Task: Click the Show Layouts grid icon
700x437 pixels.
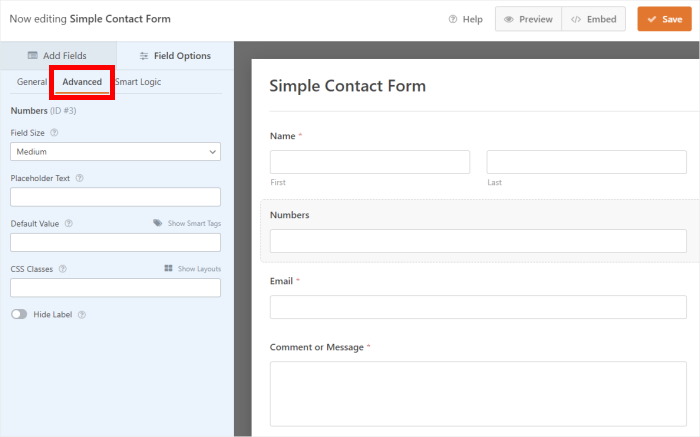Action: point(169,269)
